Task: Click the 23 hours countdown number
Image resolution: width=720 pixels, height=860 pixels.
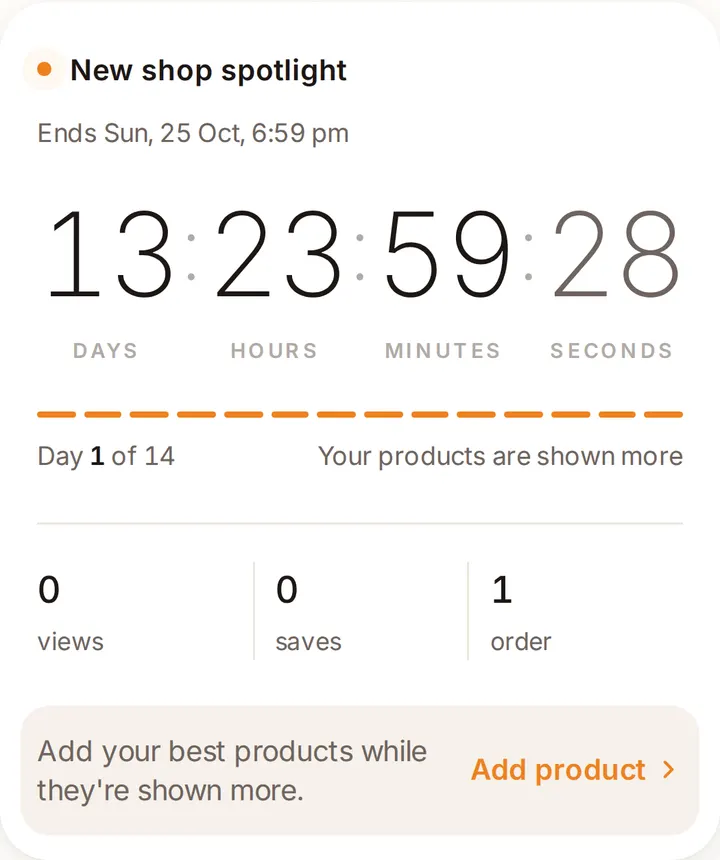Action: coord(277,254)
